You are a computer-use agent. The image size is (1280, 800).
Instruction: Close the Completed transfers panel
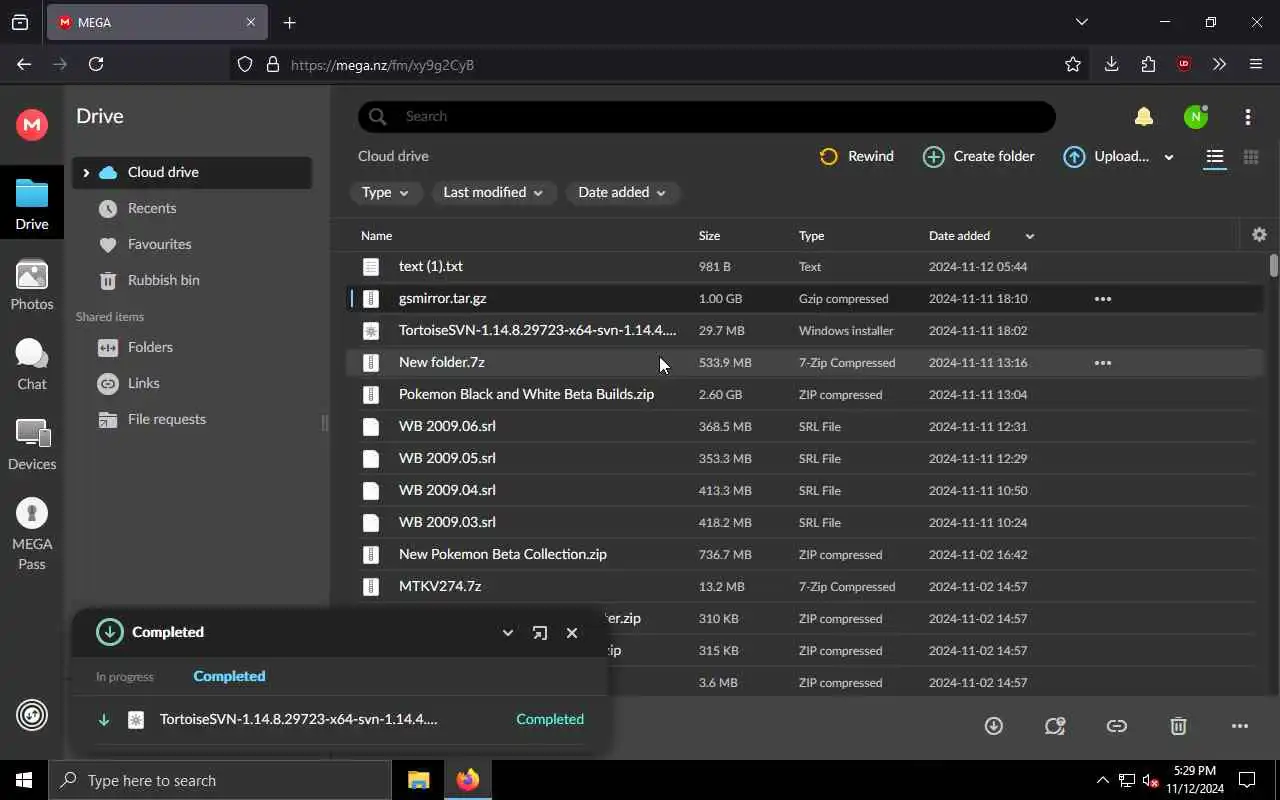tap(572, 633)
